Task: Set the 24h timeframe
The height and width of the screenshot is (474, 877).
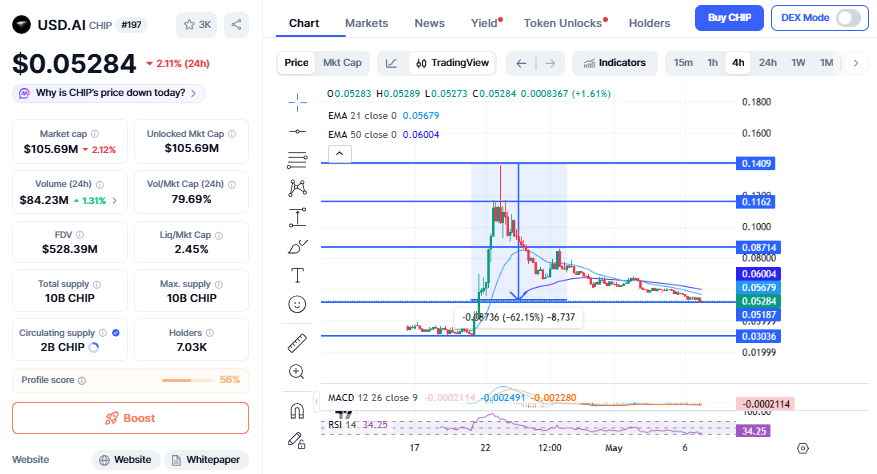Action: point(767,63)
